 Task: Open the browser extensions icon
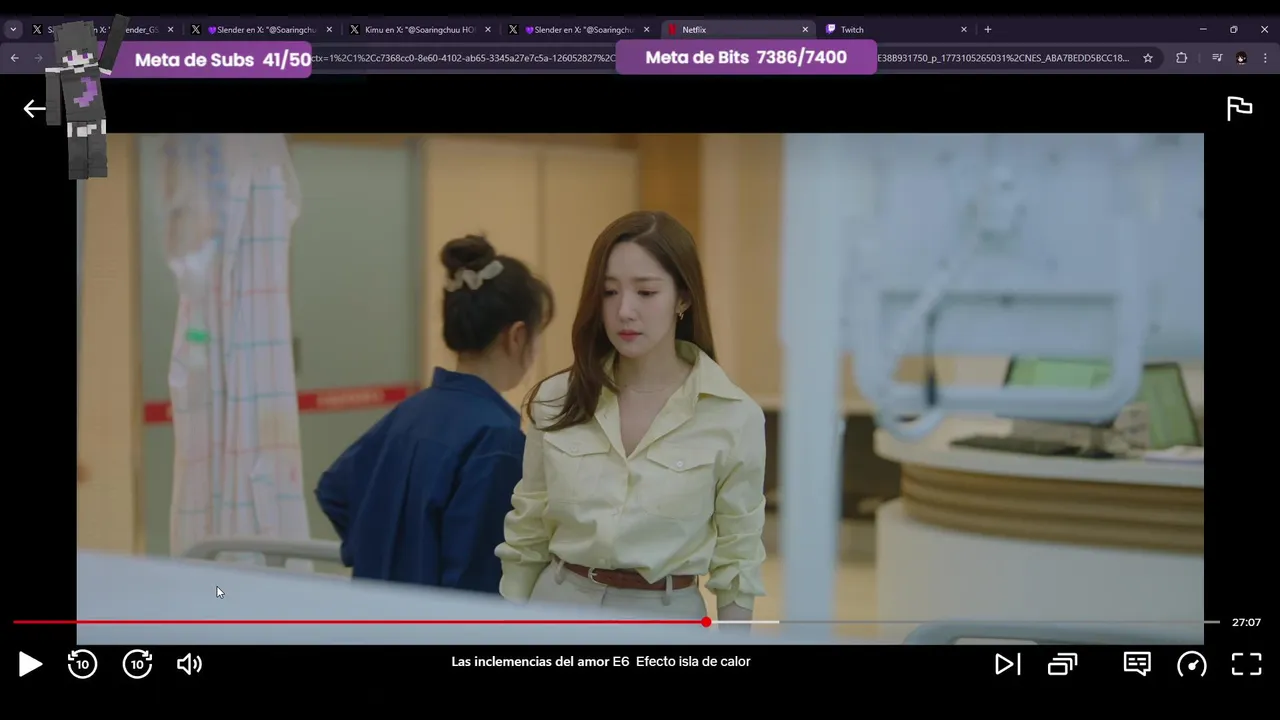[1181, 58]
